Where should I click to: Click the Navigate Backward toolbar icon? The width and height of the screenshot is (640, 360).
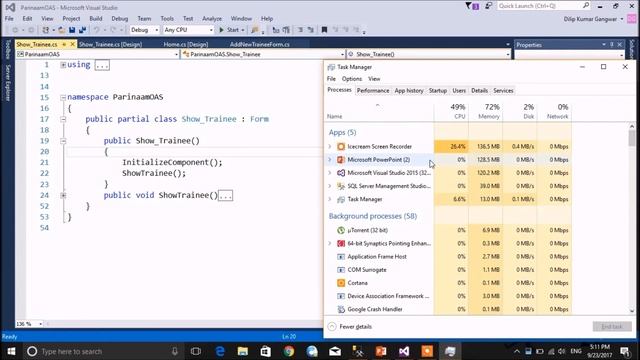click(x=15, y=30)
